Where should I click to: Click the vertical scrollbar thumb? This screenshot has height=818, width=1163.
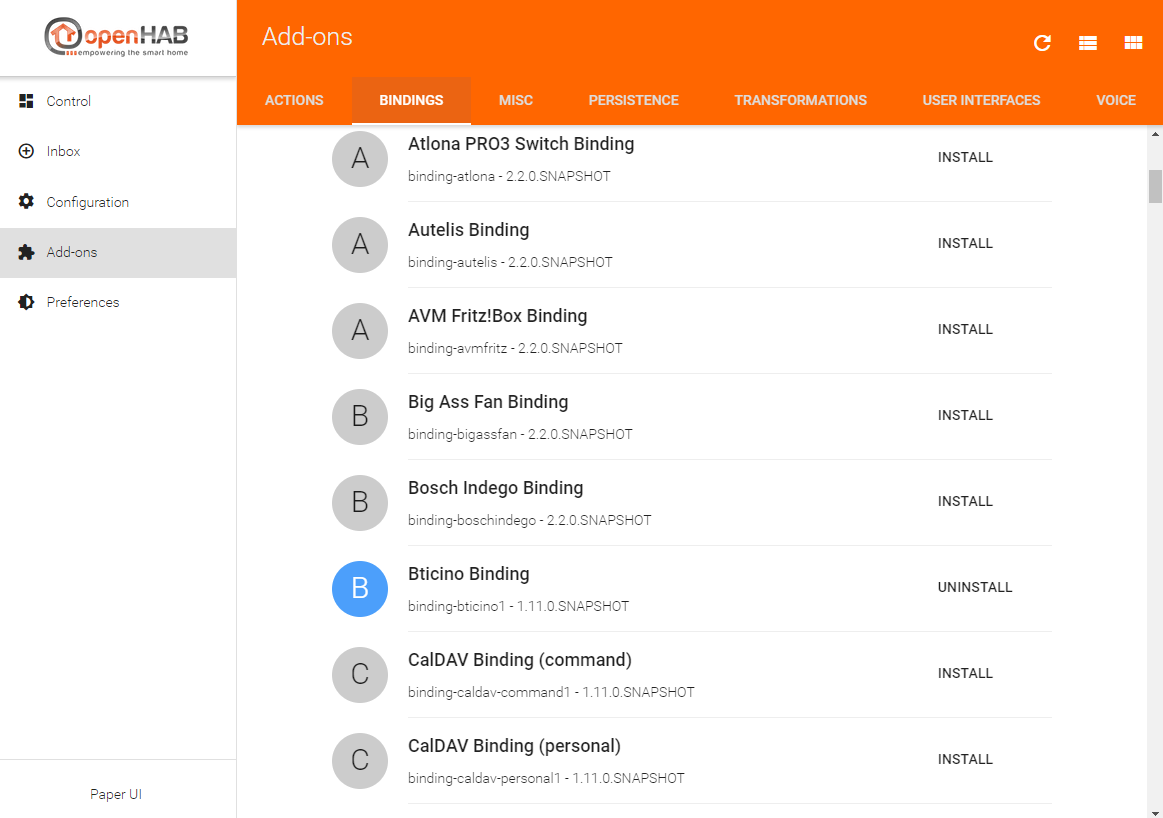[x=1155, y=186]
